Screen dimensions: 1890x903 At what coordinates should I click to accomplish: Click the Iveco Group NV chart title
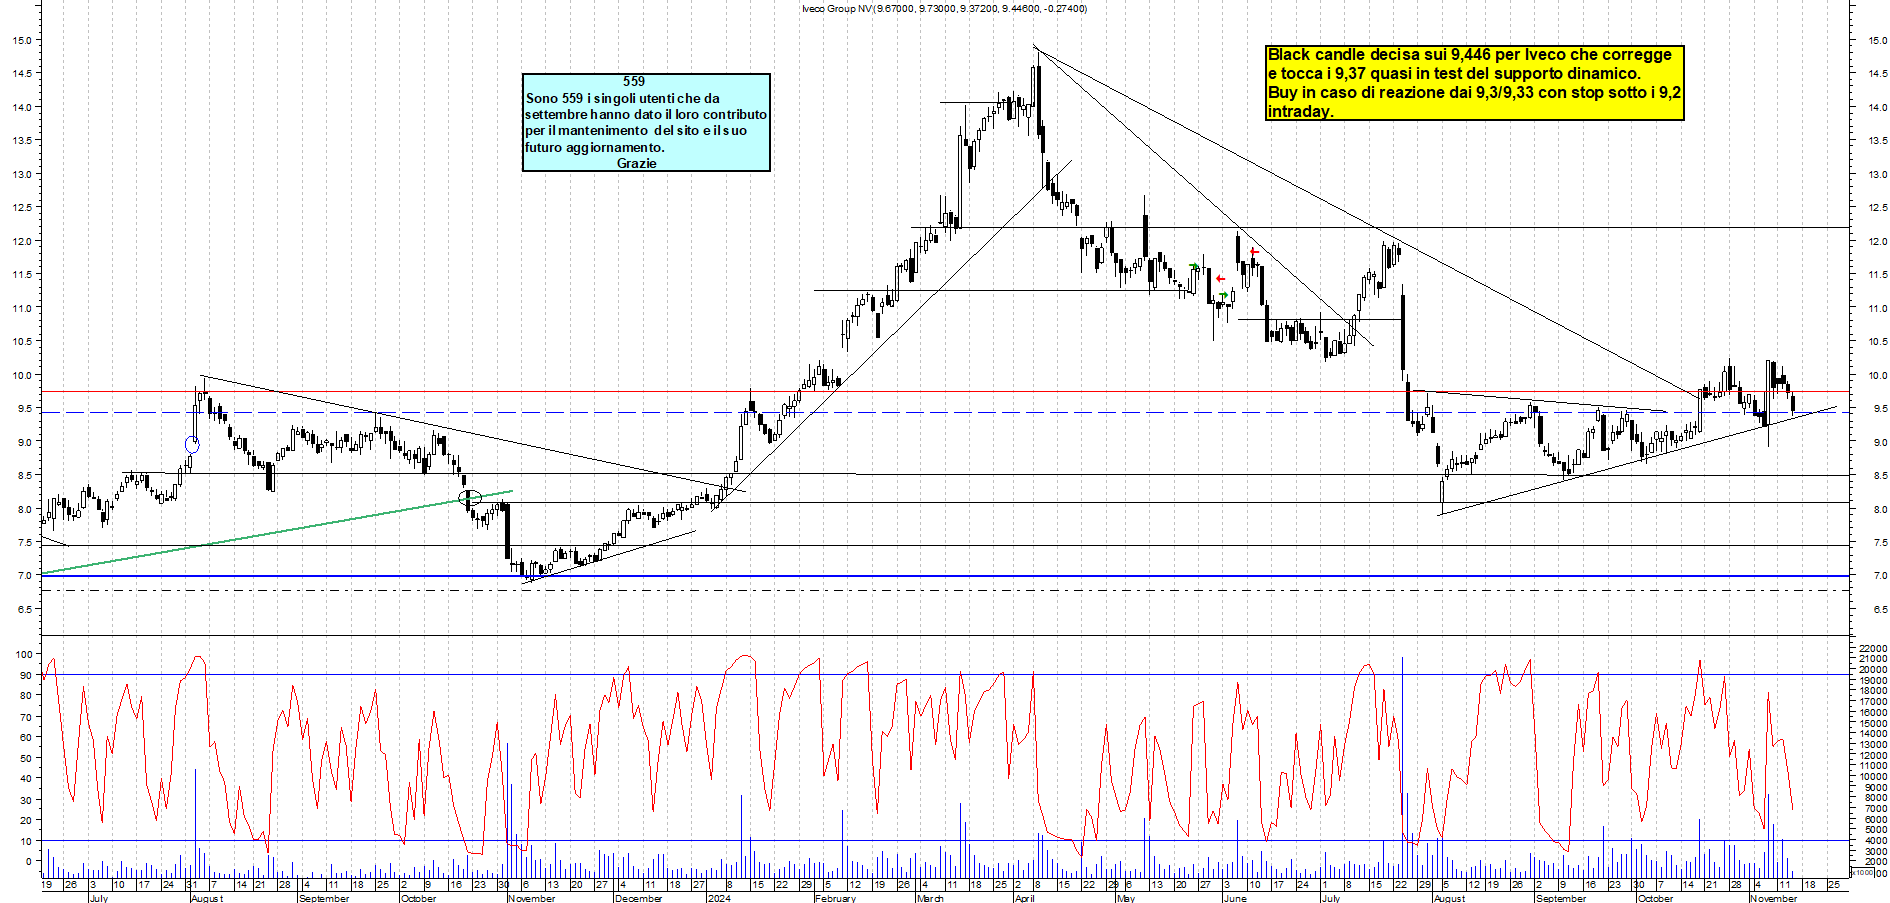coord(944,8)
